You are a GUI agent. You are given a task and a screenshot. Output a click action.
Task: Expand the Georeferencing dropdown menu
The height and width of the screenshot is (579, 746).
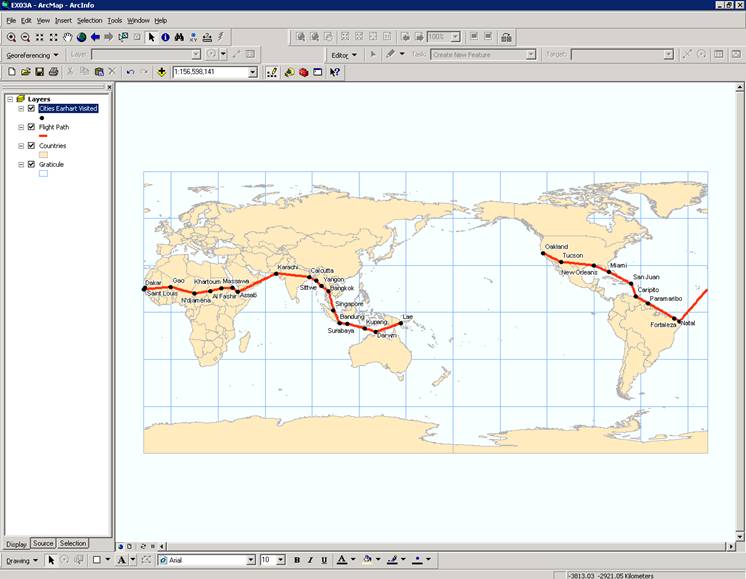click(32, 55)
